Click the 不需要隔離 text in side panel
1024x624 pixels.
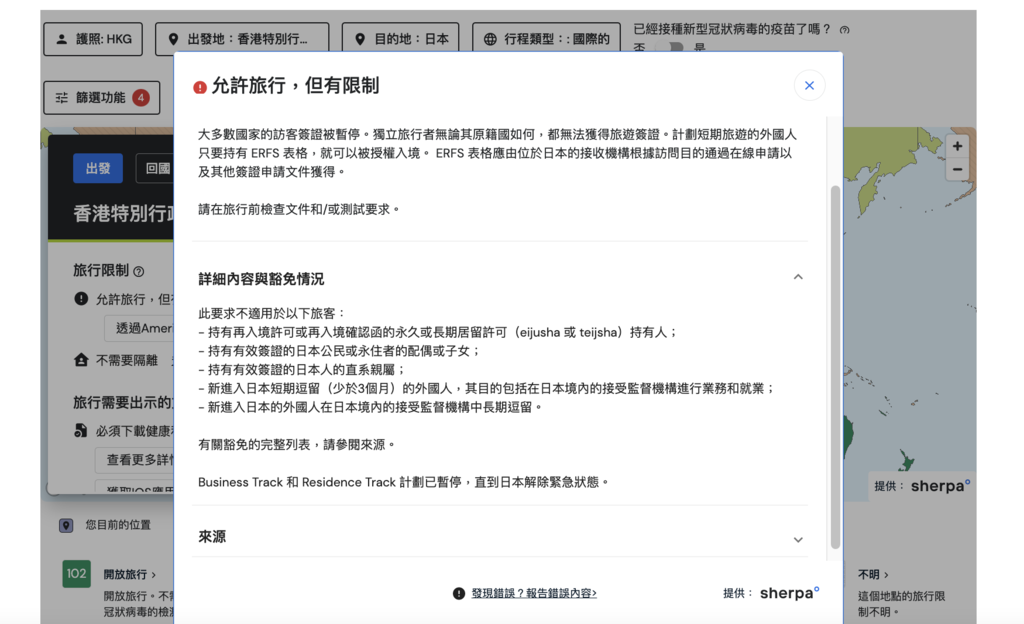(x=127, y=360)
